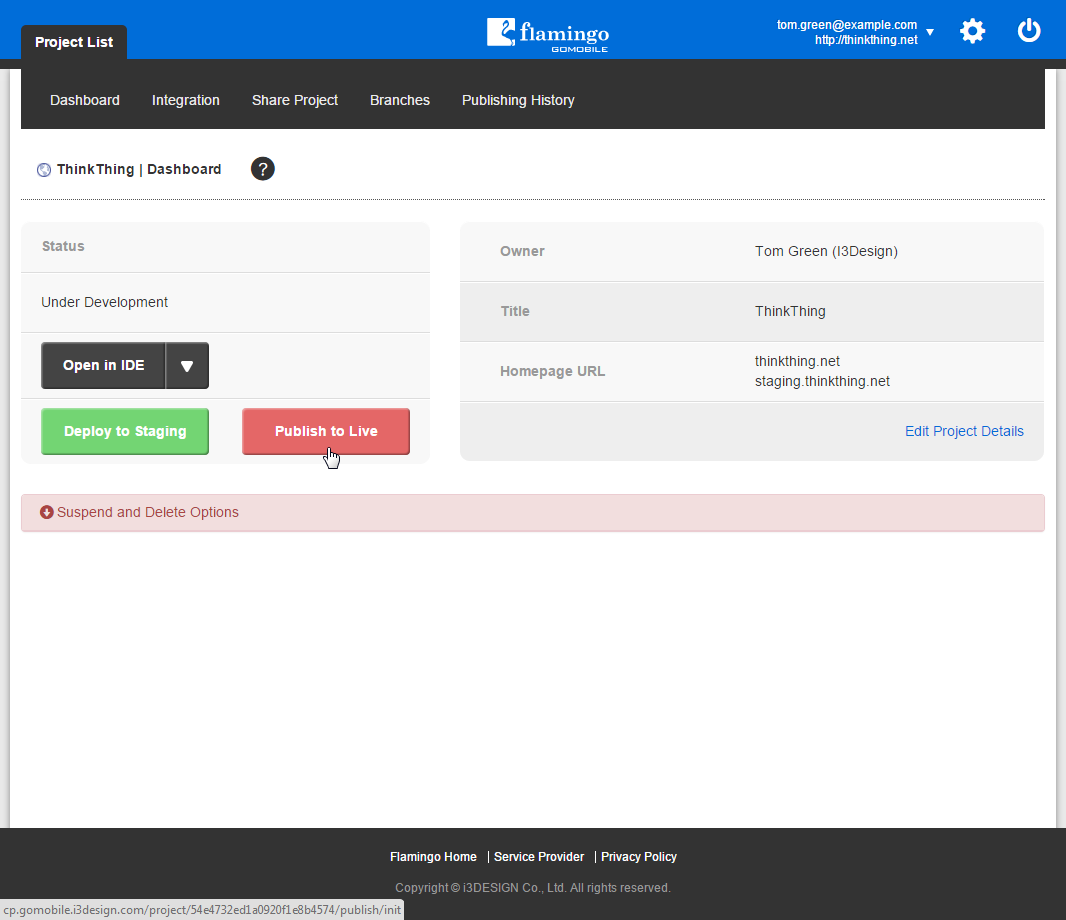
Task: Click the Owner field label
Action: [522, 252]
